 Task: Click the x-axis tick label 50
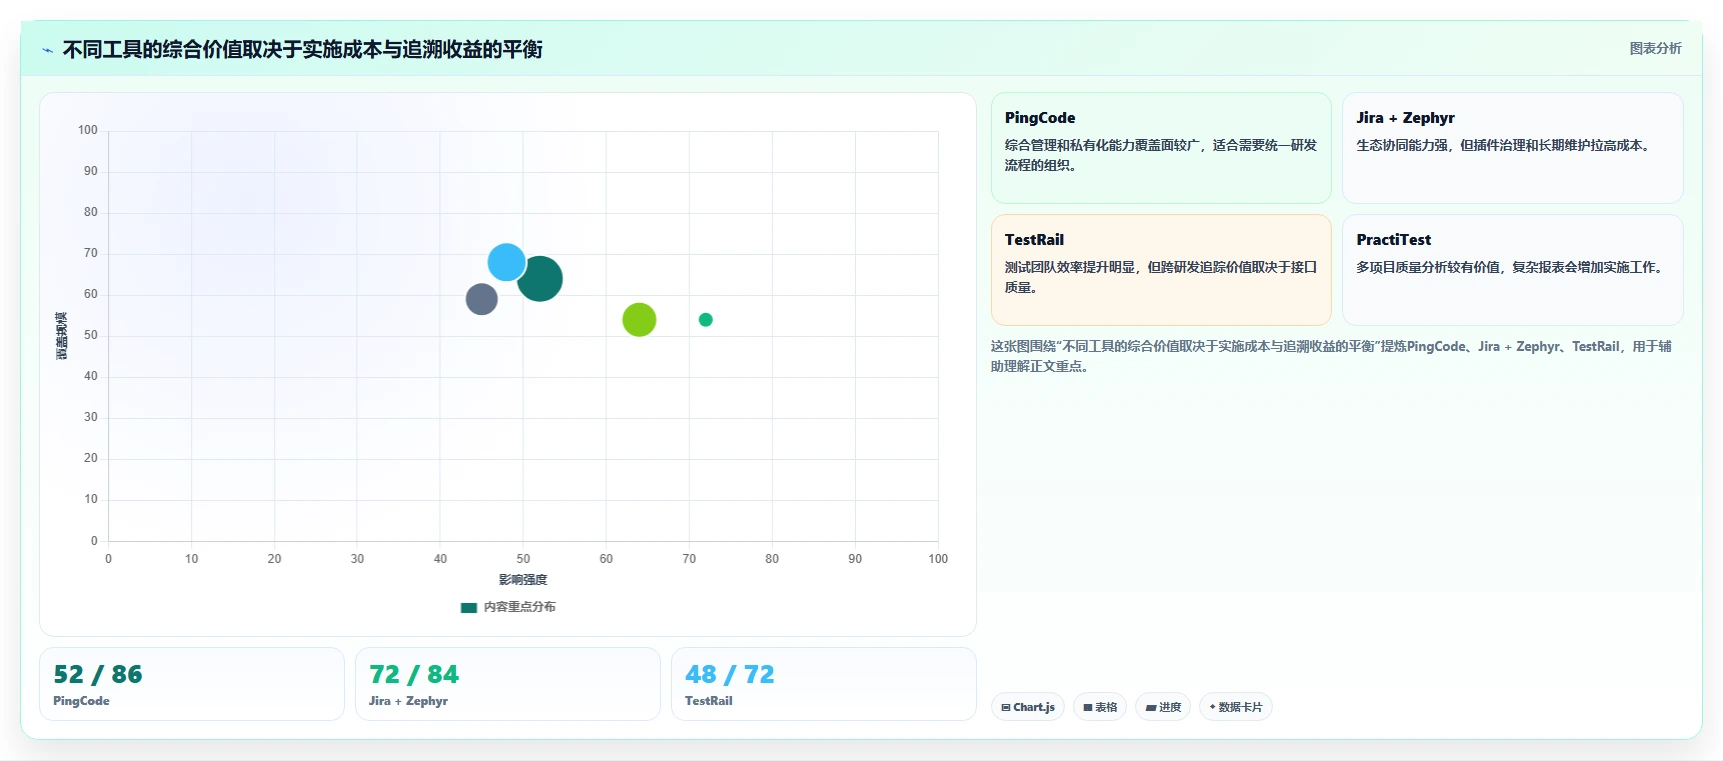pos(523,559)
